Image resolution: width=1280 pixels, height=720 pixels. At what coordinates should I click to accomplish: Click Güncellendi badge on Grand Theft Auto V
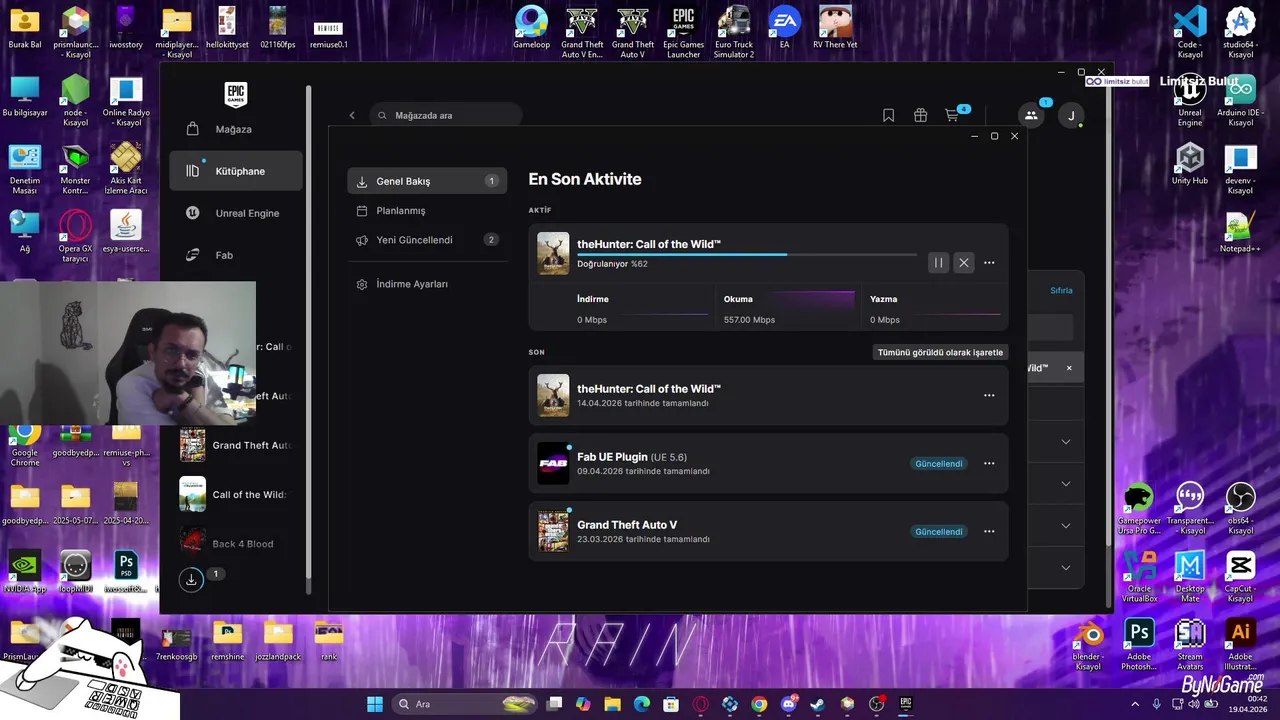(939, 531)
